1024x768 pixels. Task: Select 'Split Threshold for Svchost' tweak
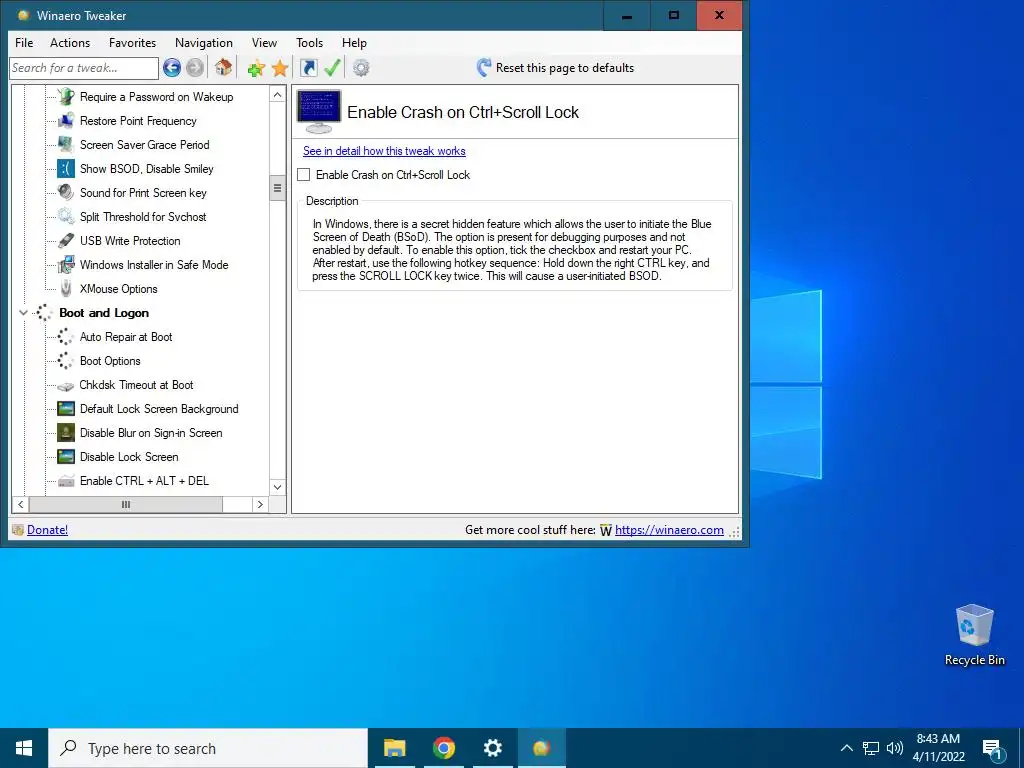tap(143, 217)
